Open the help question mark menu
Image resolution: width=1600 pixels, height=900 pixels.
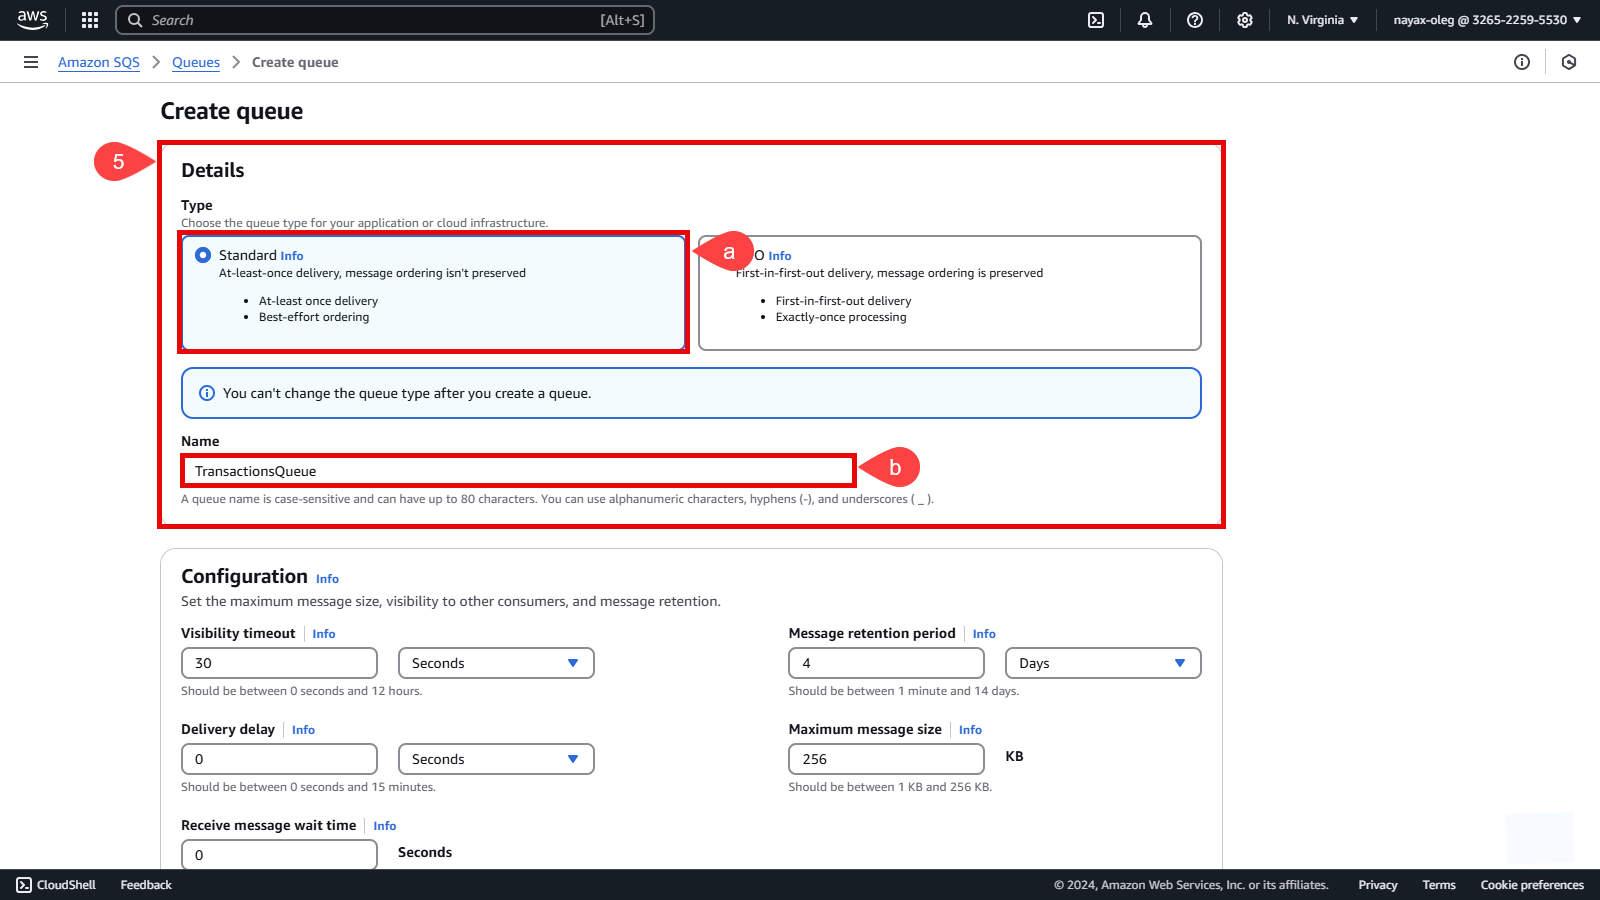[1195, 20]
